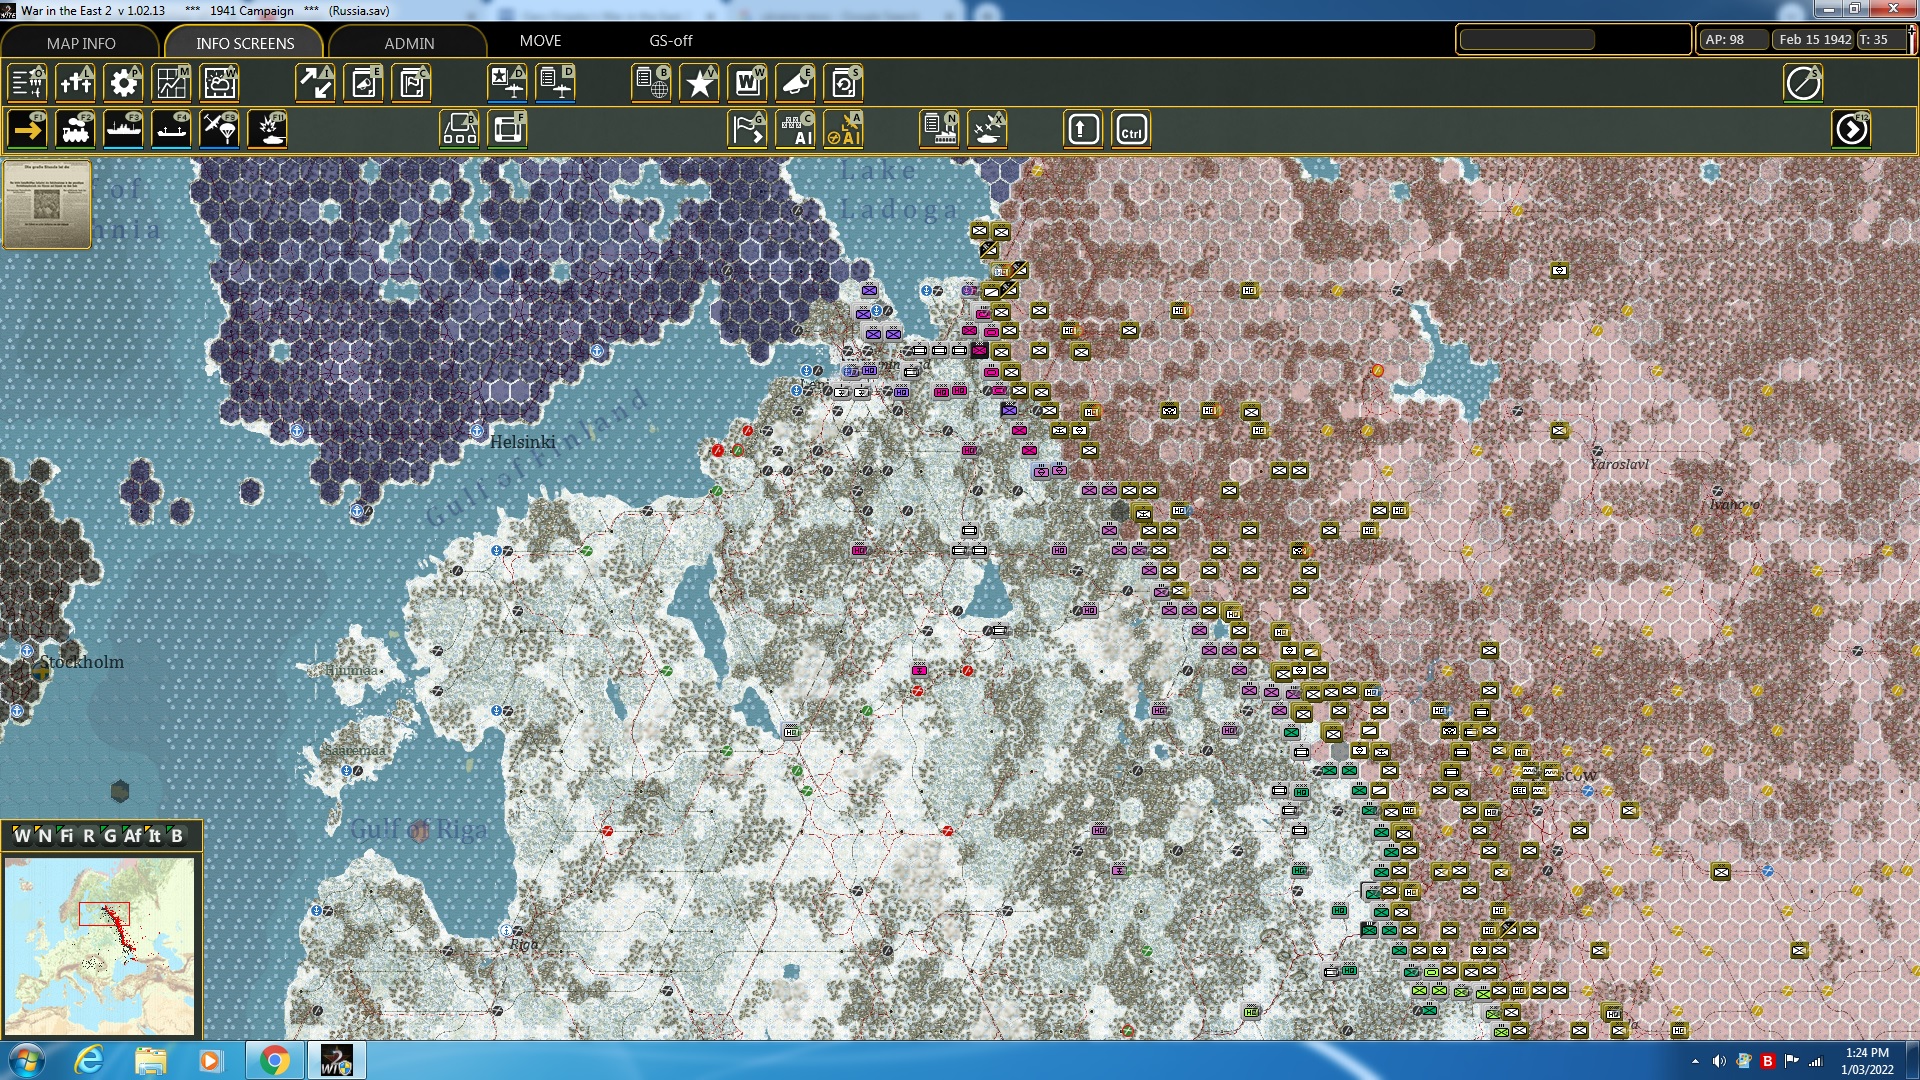Open the save game disk icon
The height and width of the screenshot is (1080, 1920).
[843, 83]
